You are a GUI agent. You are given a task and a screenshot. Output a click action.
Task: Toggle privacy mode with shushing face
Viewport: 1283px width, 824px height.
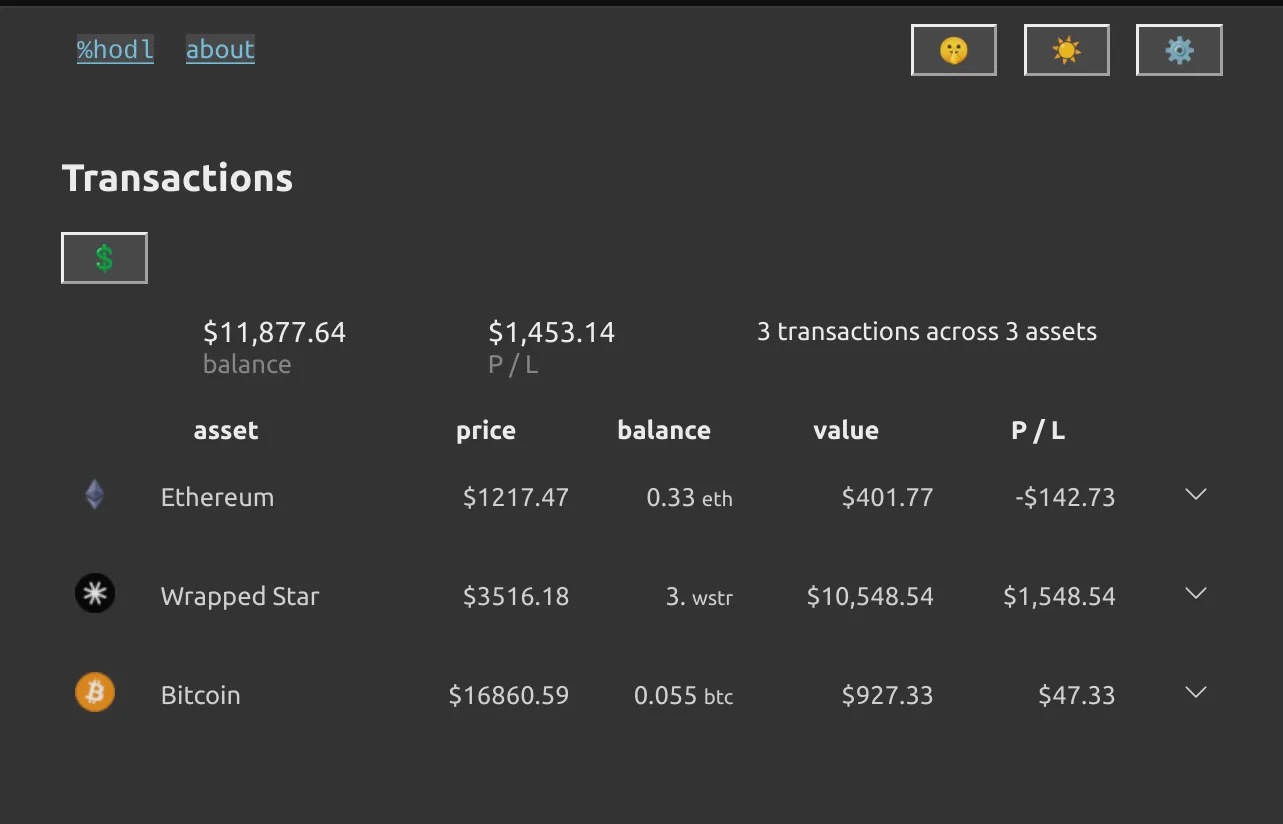953,50
